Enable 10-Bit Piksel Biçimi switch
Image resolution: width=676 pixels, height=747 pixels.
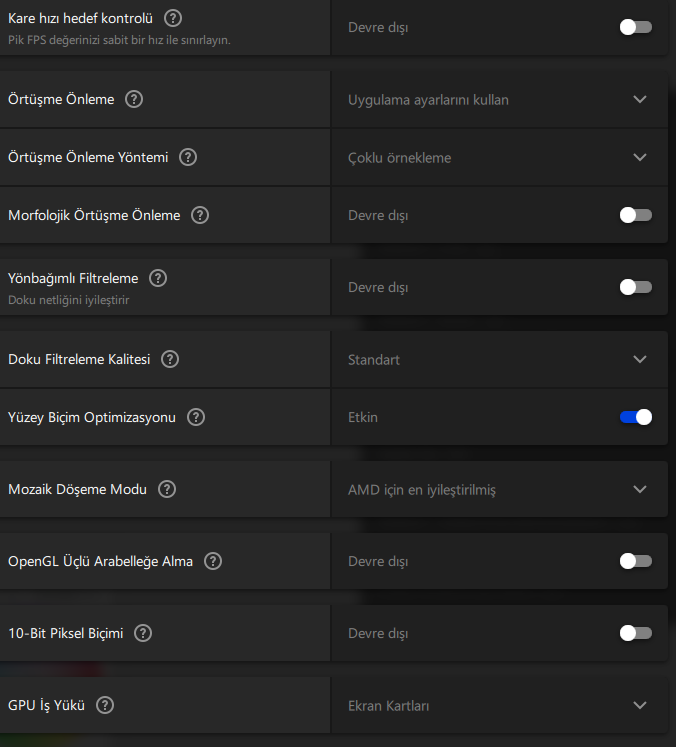635,633
